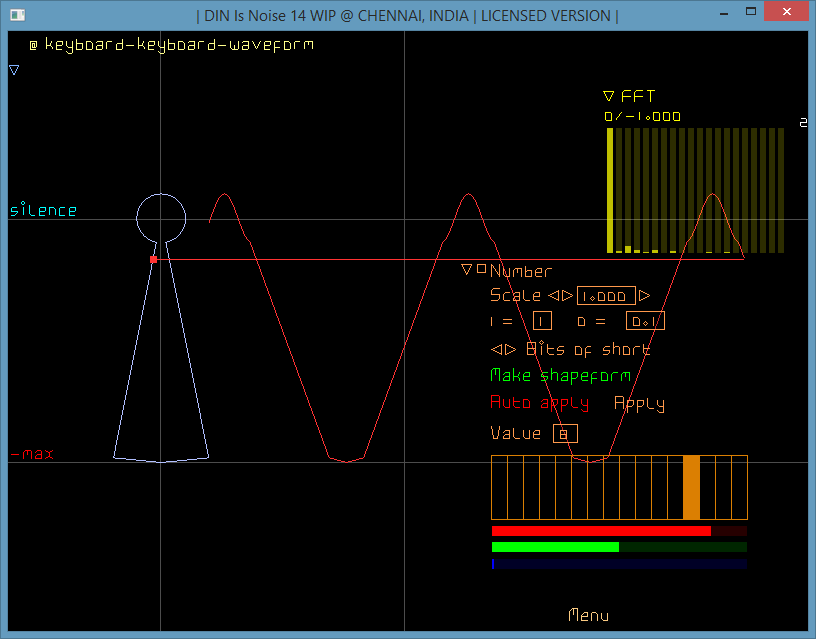Click the DIN Is Noise title bar icon
This screenshot has width=816, height=639.
(x=15, y=13)
